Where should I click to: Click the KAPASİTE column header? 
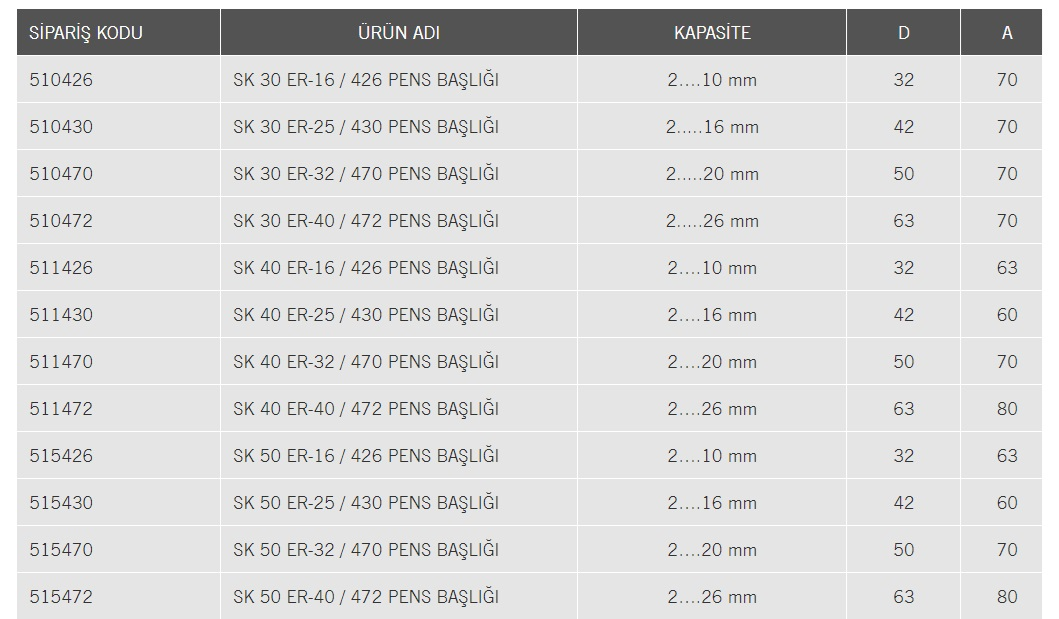tap(712, 32)
